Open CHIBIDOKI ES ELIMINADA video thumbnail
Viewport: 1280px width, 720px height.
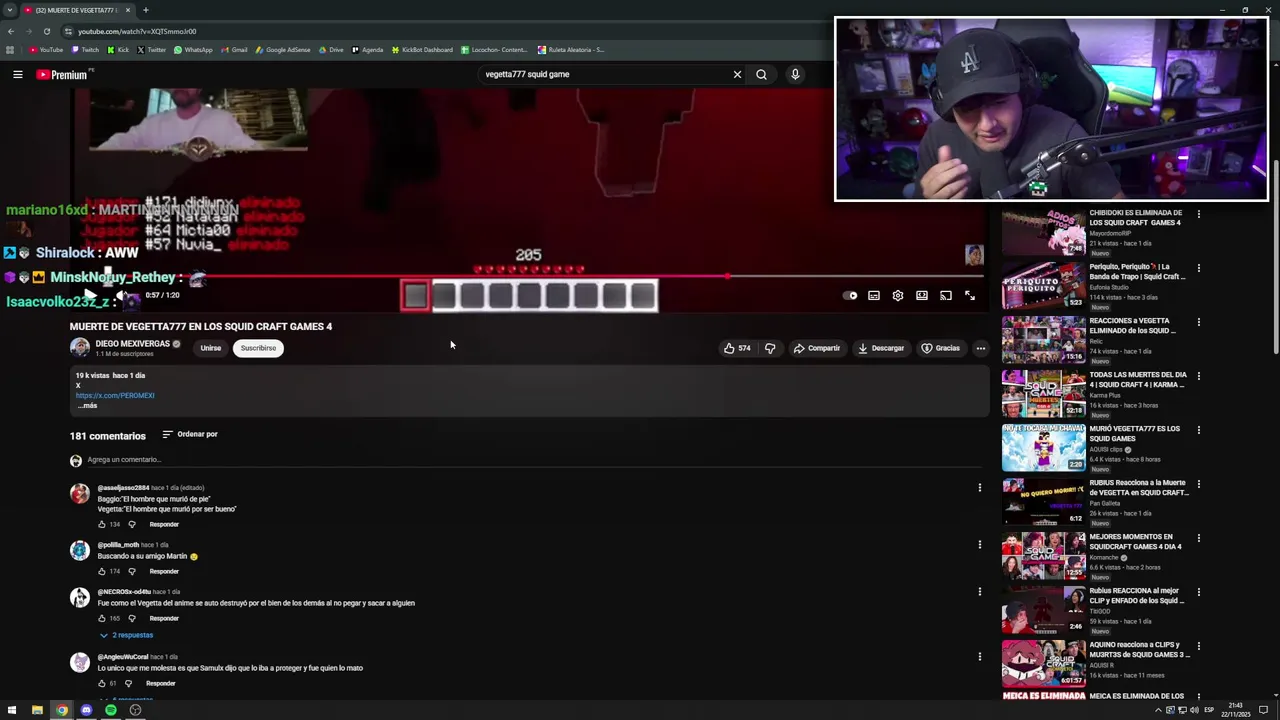tap(1044, 232)
